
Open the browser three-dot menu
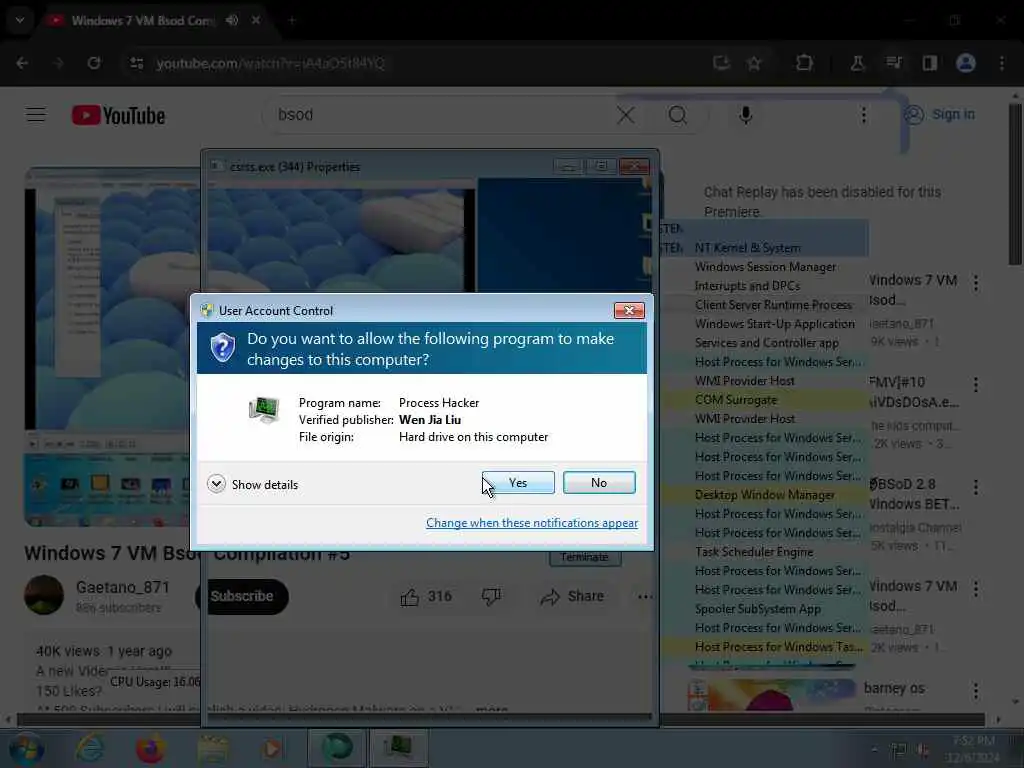(1002, 63)
